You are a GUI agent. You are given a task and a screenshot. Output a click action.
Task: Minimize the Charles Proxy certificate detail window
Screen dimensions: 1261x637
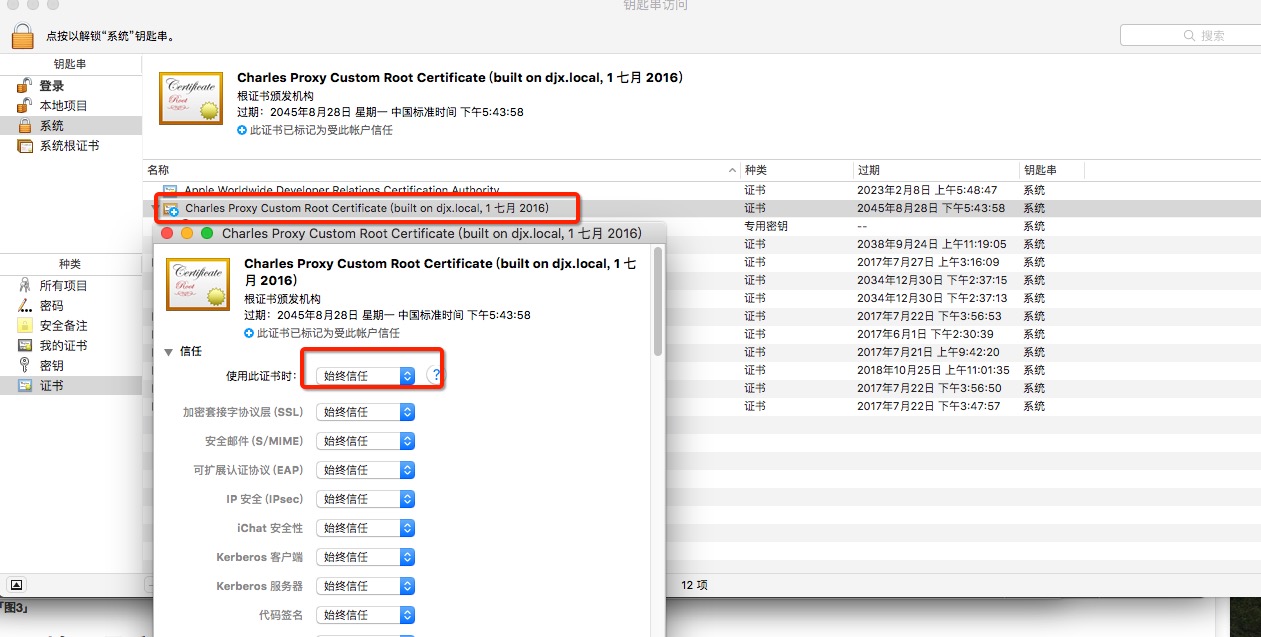point(186,233)
